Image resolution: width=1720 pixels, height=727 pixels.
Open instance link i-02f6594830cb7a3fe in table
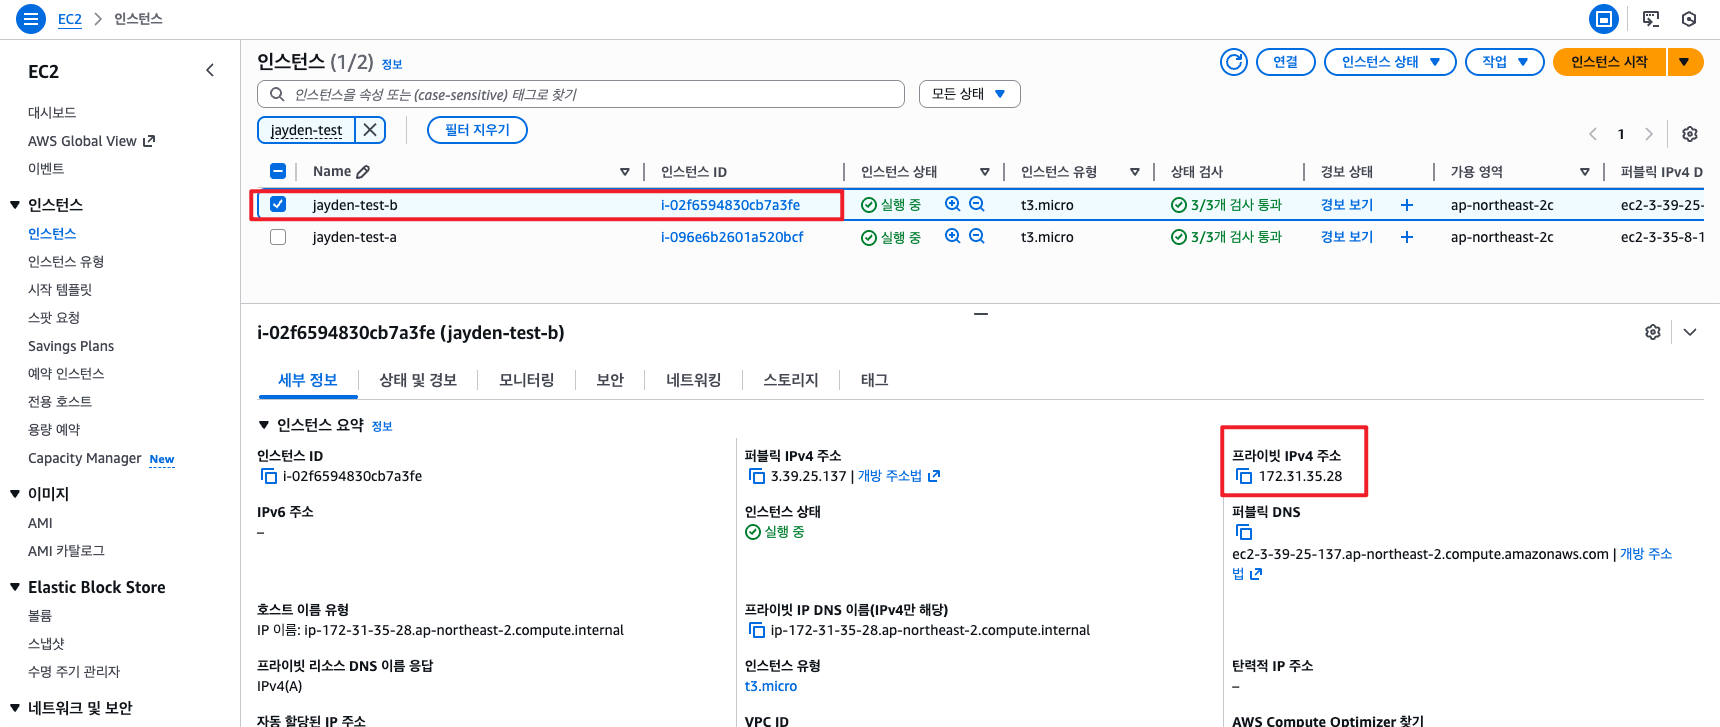point(730,205)
